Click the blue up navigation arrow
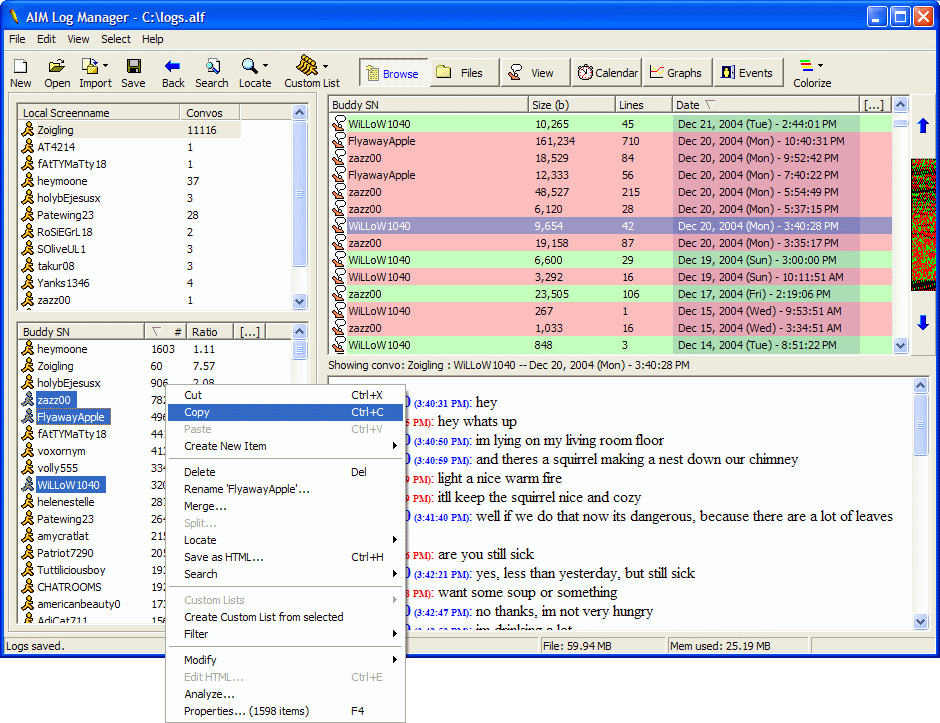The height and width of the screenshot is (723, 940). click(923, 124)
